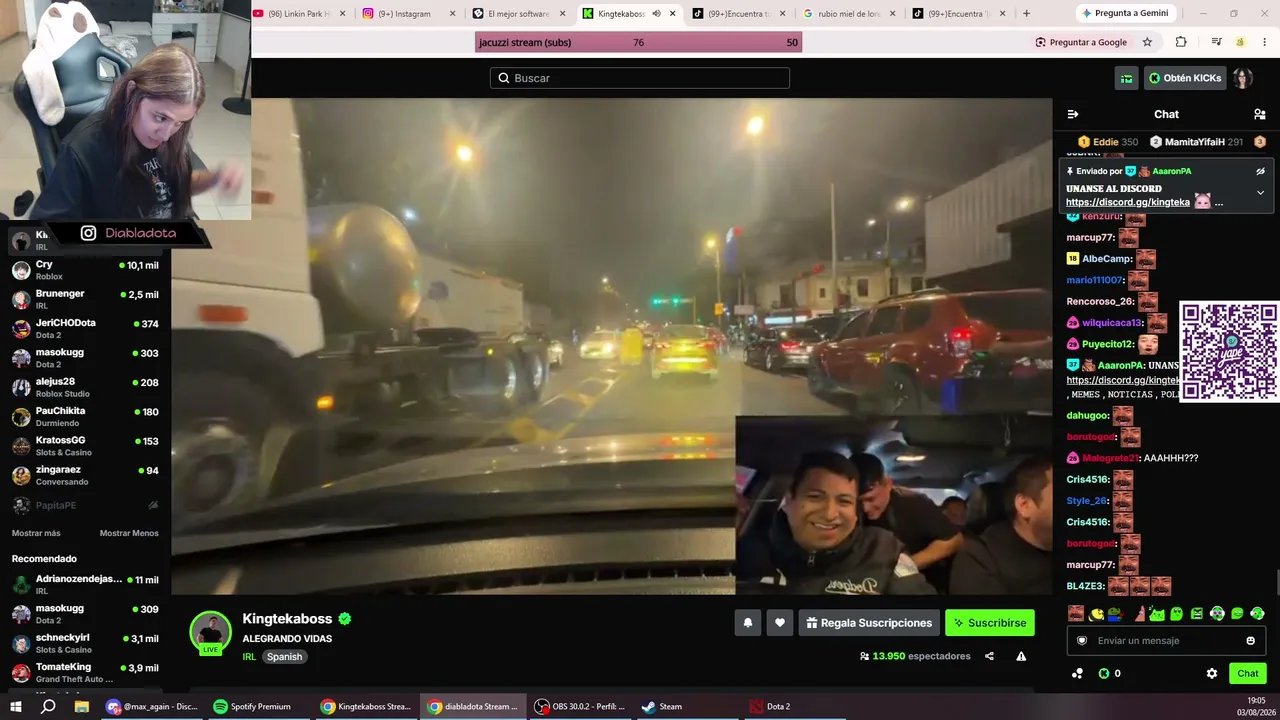Viewport: 1280px width, 720px height.
Task: Open recommended channel TomateKing
Action: point(85,672)
